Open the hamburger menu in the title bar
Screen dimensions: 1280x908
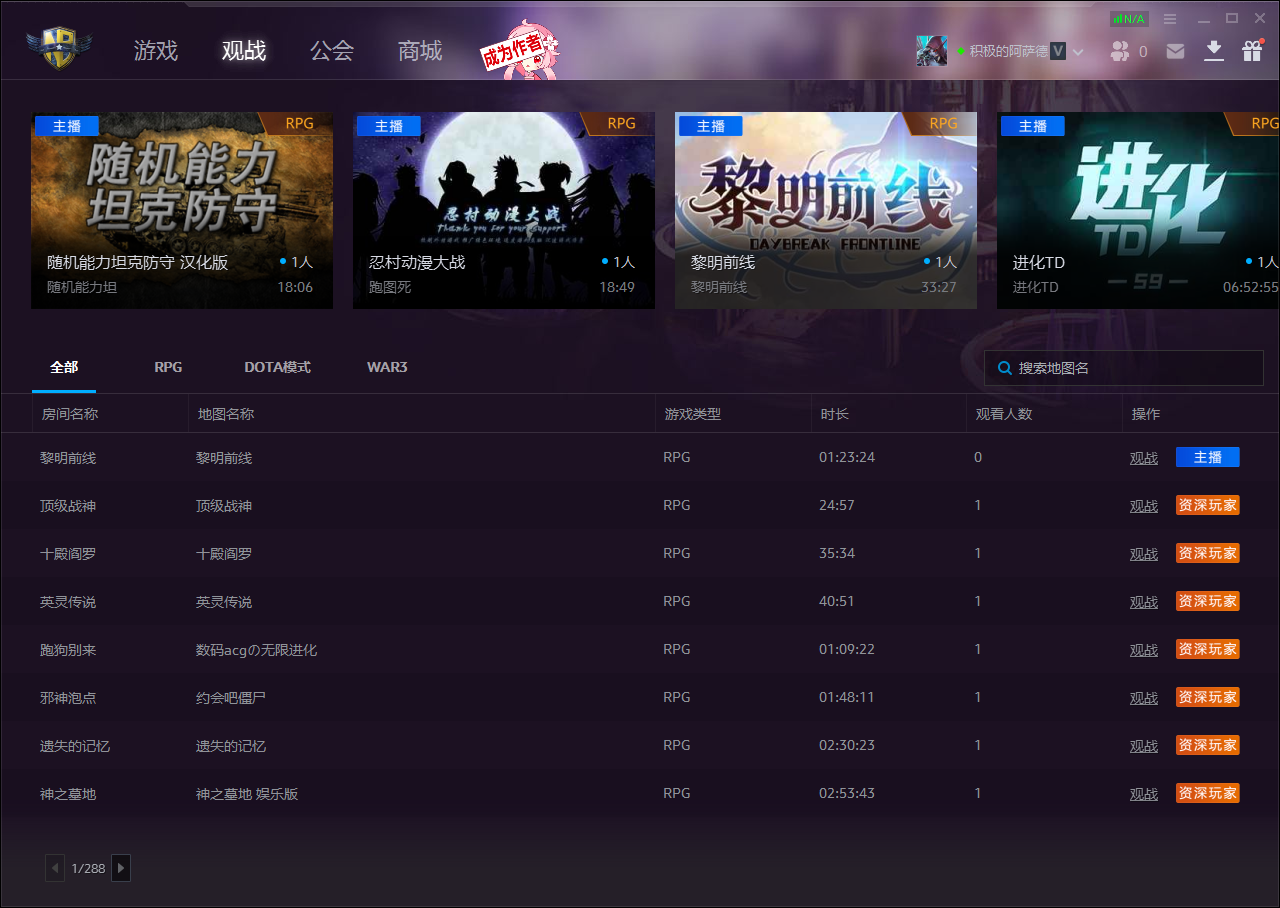pyautogui.click(x=1170, y=17)
